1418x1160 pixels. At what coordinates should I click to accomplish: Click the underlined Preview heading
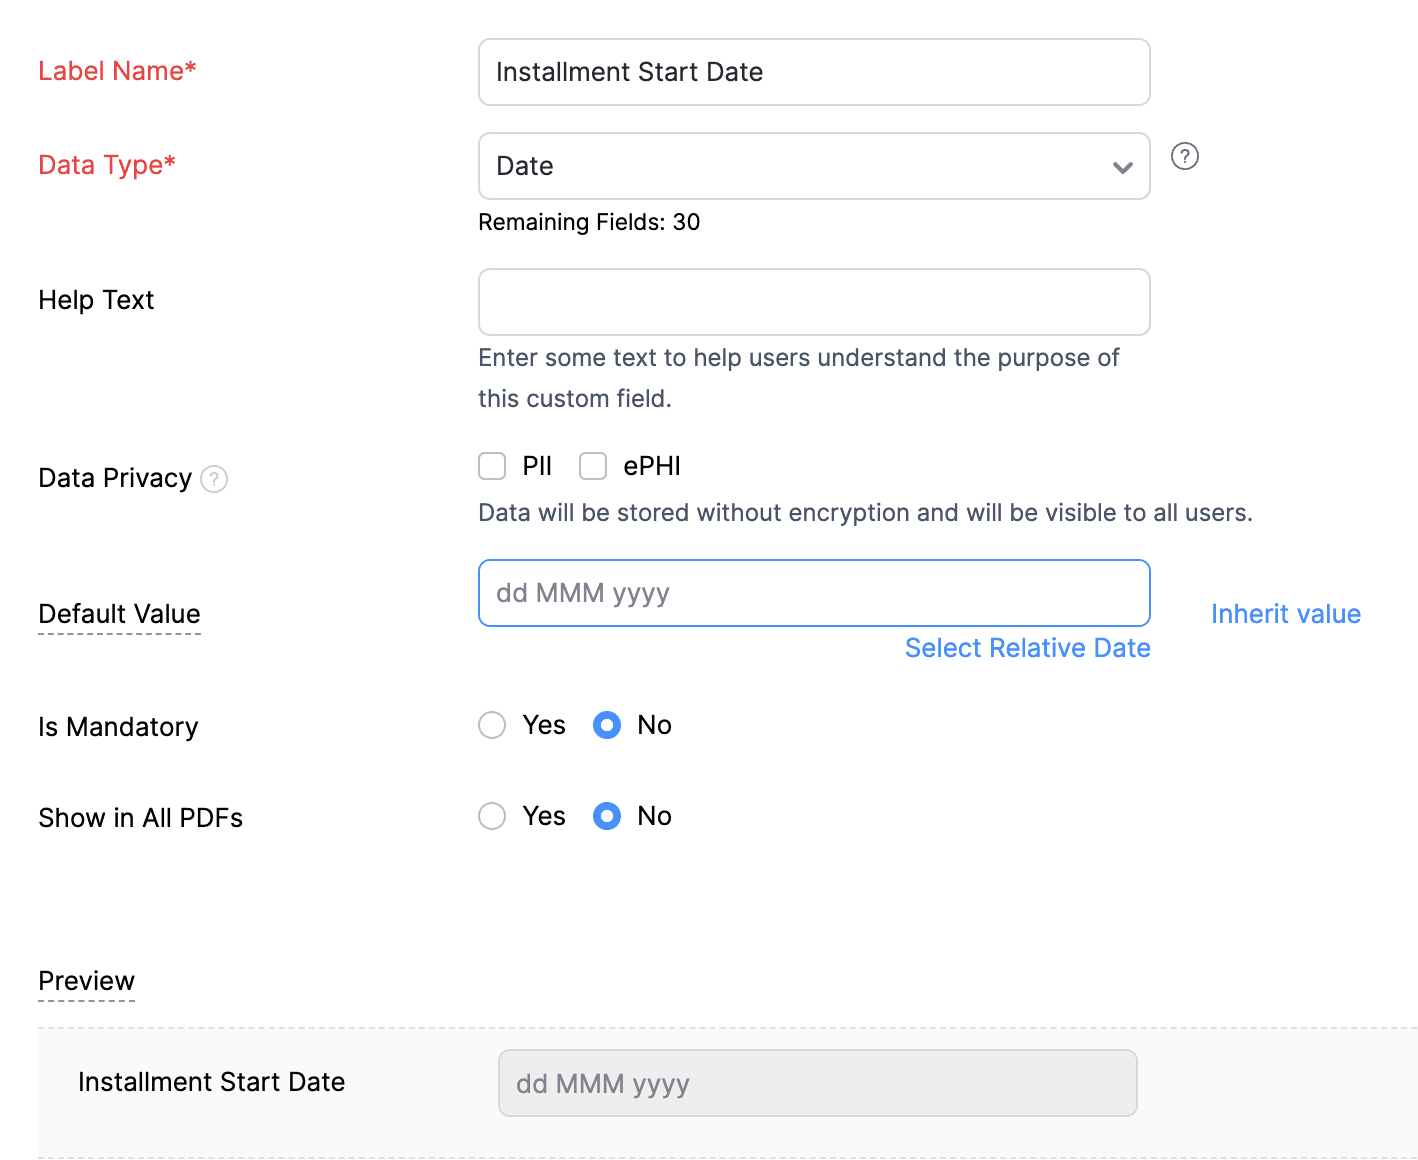[x=87, y=981]
